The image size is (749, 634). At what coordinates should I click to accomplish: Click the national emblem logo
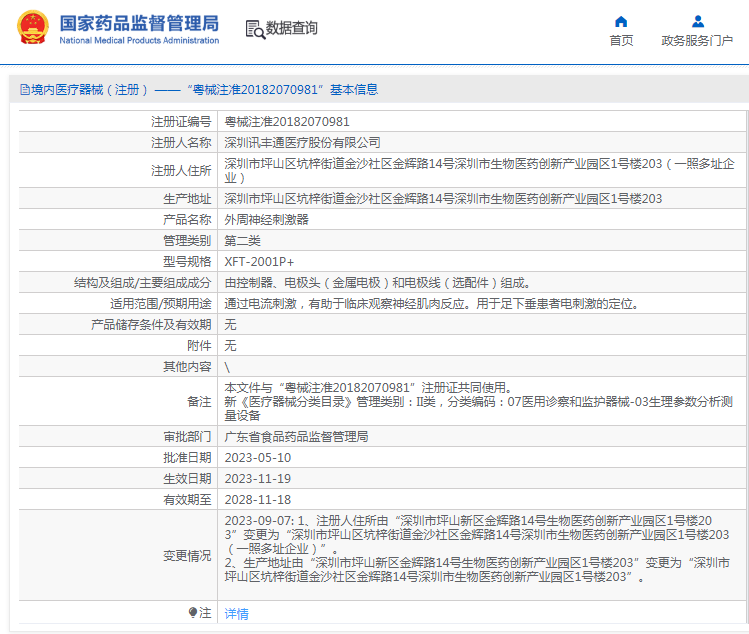coord(32,27)
